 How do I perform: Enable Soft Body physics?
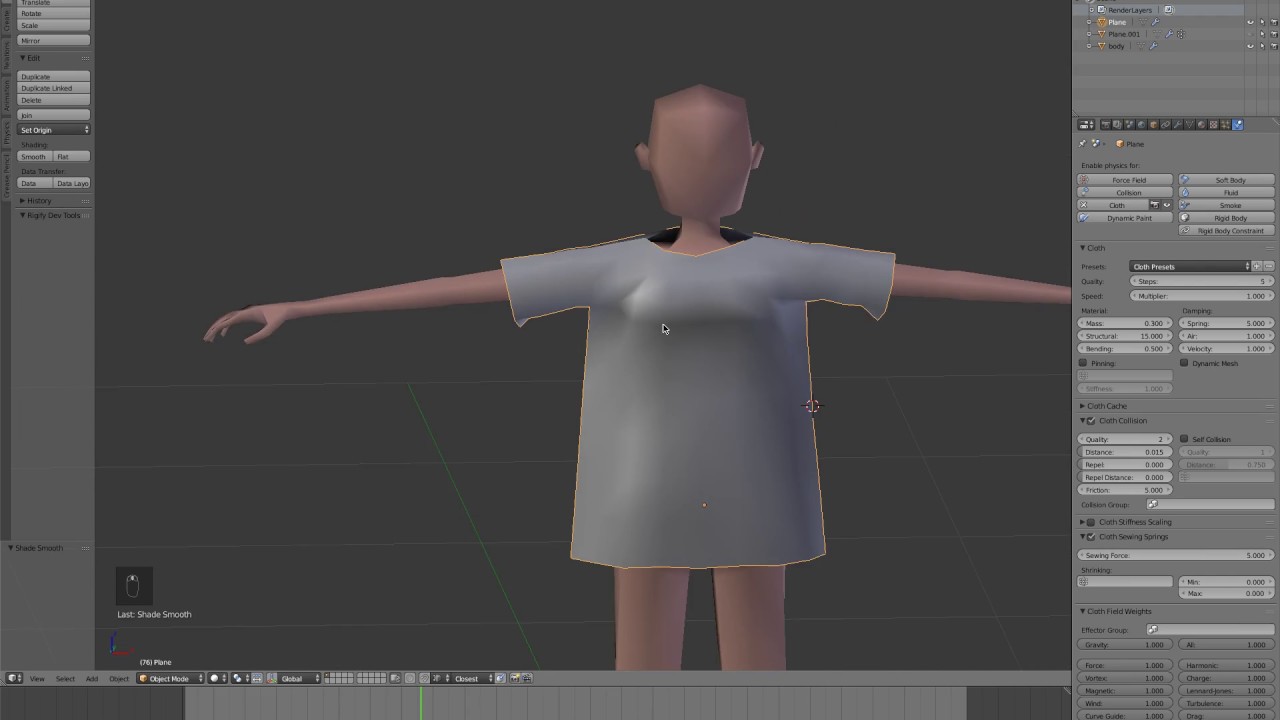click(x=1227, y=180)
